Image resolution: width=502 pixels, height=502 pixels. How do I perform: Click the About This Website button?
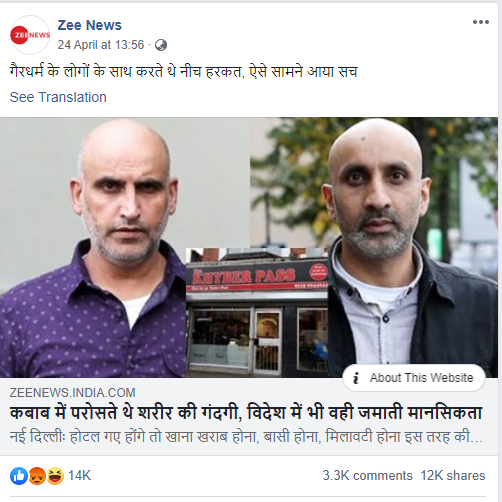414,378
